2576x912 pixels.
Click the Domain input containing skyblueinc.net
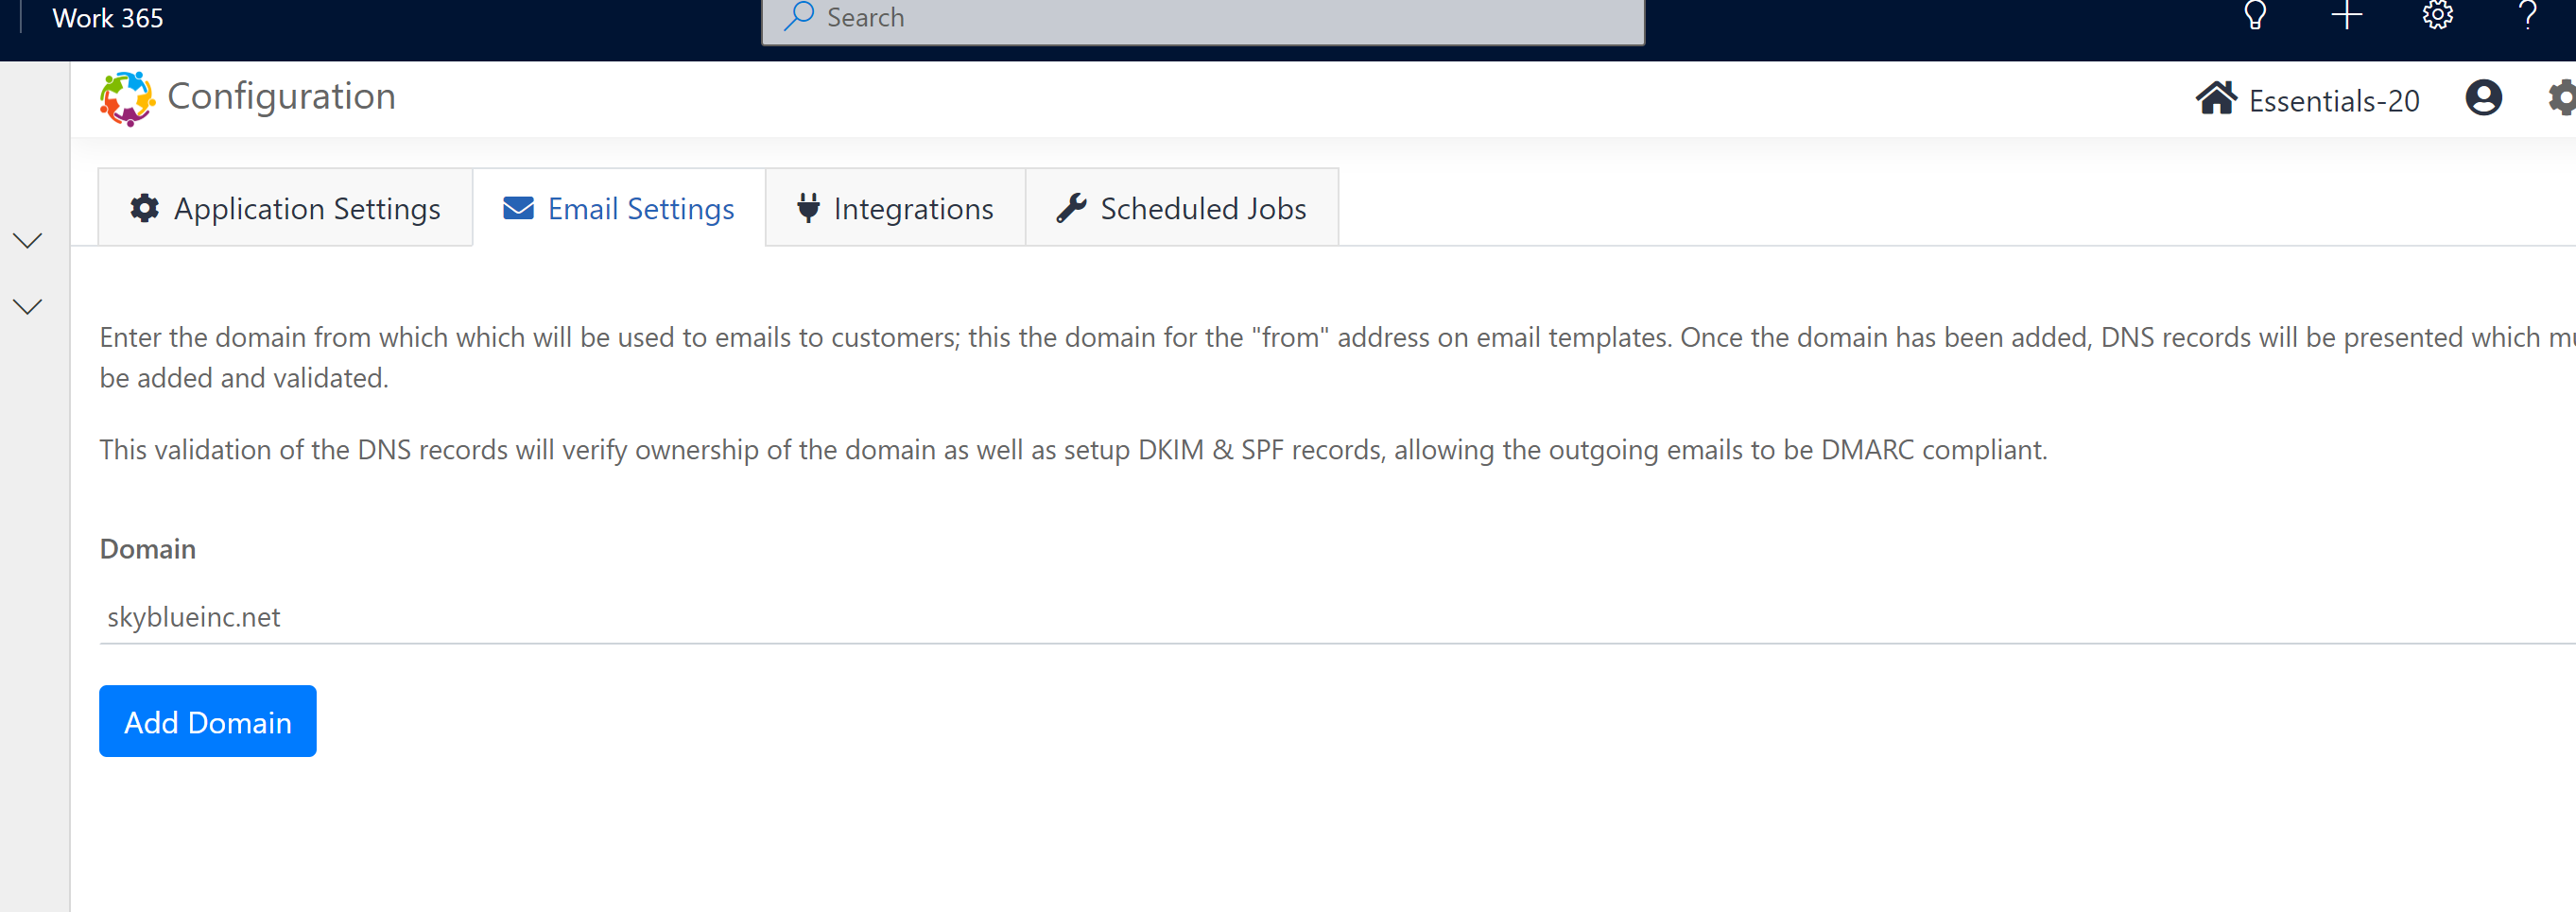point(1337,617)
